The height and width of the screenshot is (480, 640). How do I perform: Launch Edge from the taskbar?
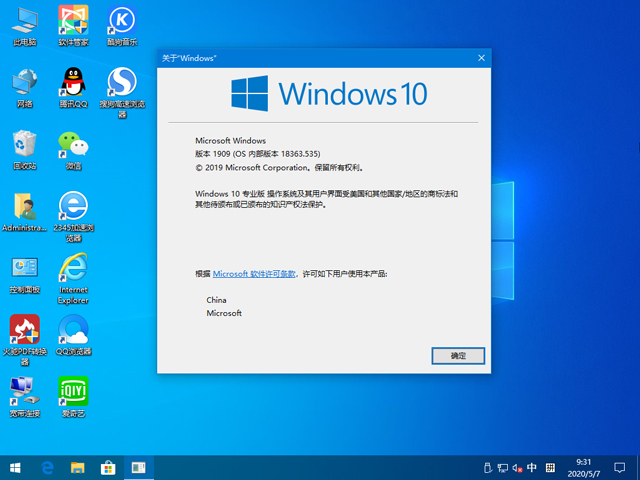click(47, 468)
